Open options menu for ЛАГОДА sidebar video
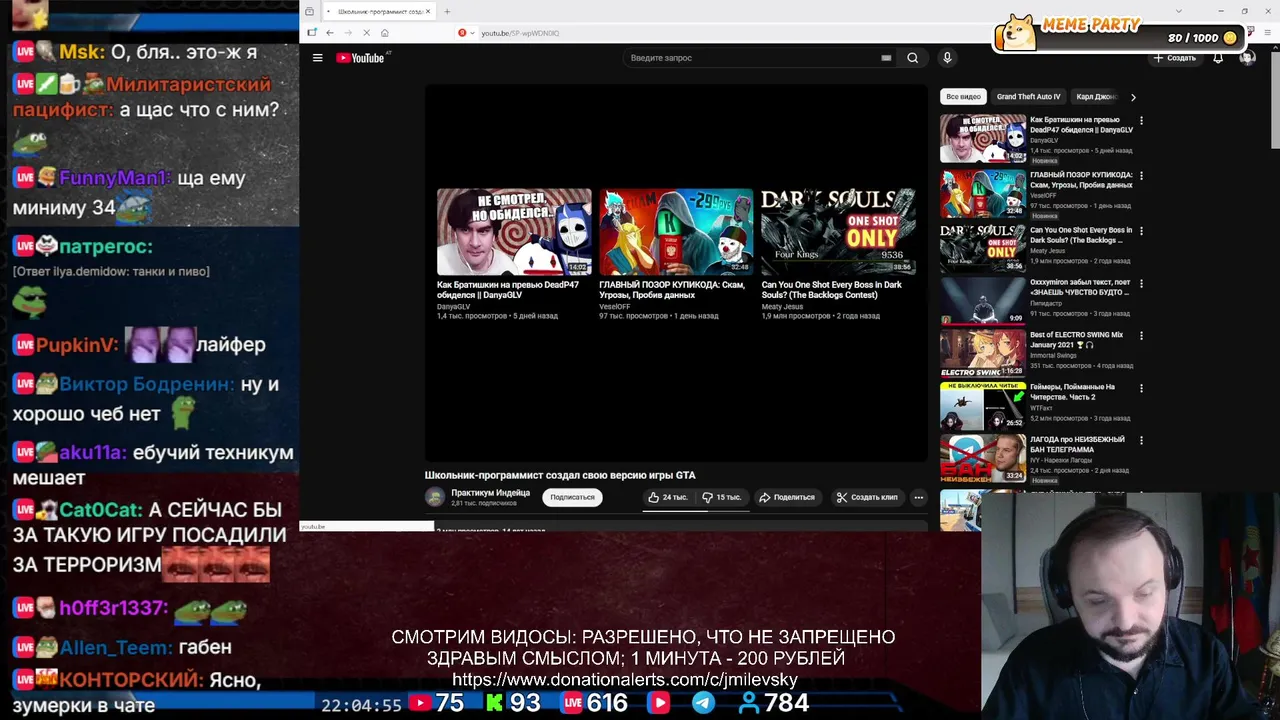Screen dimensions: 1280x720 tap(1141, 440)
